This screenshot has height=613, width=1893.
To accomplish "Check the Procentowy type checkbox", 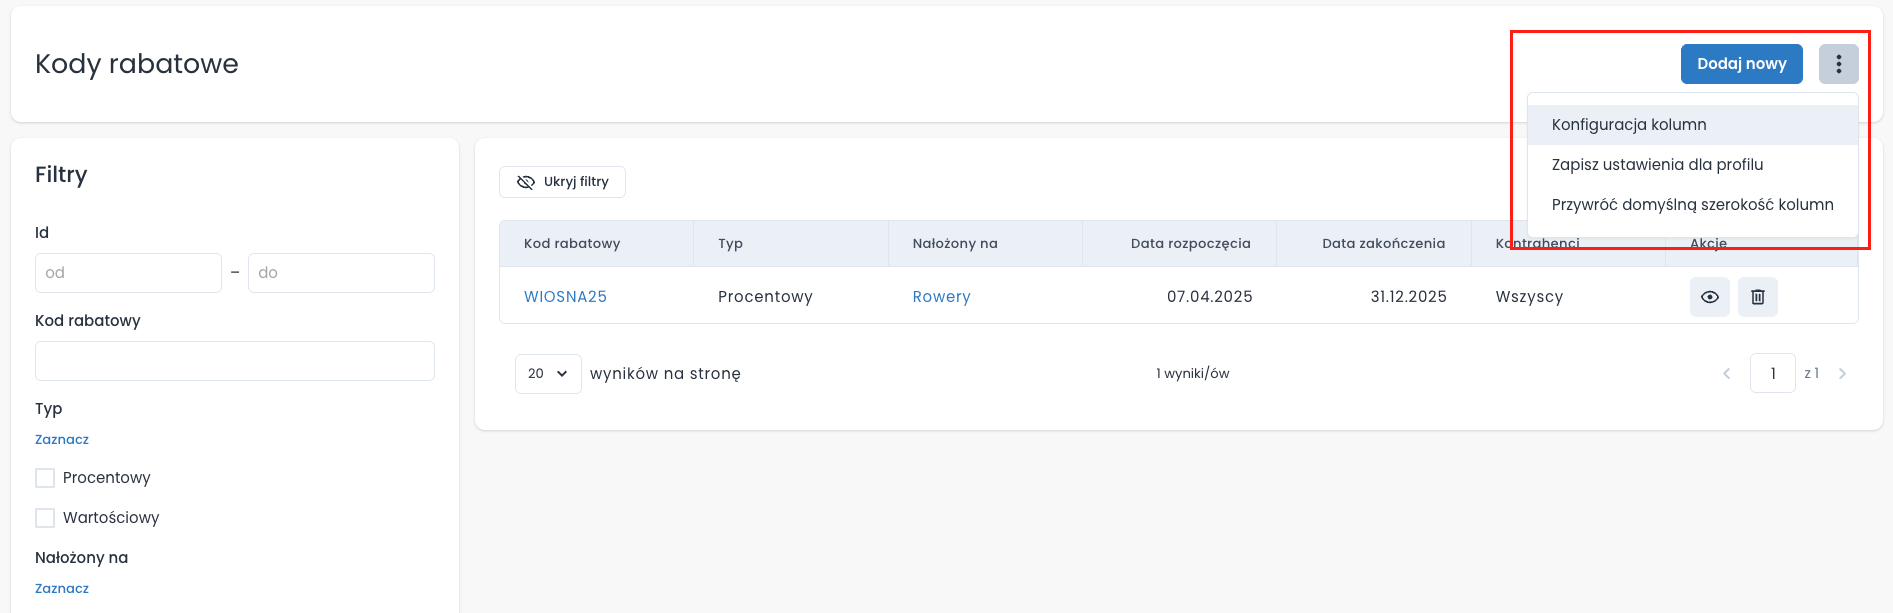I will coord(45,478).
